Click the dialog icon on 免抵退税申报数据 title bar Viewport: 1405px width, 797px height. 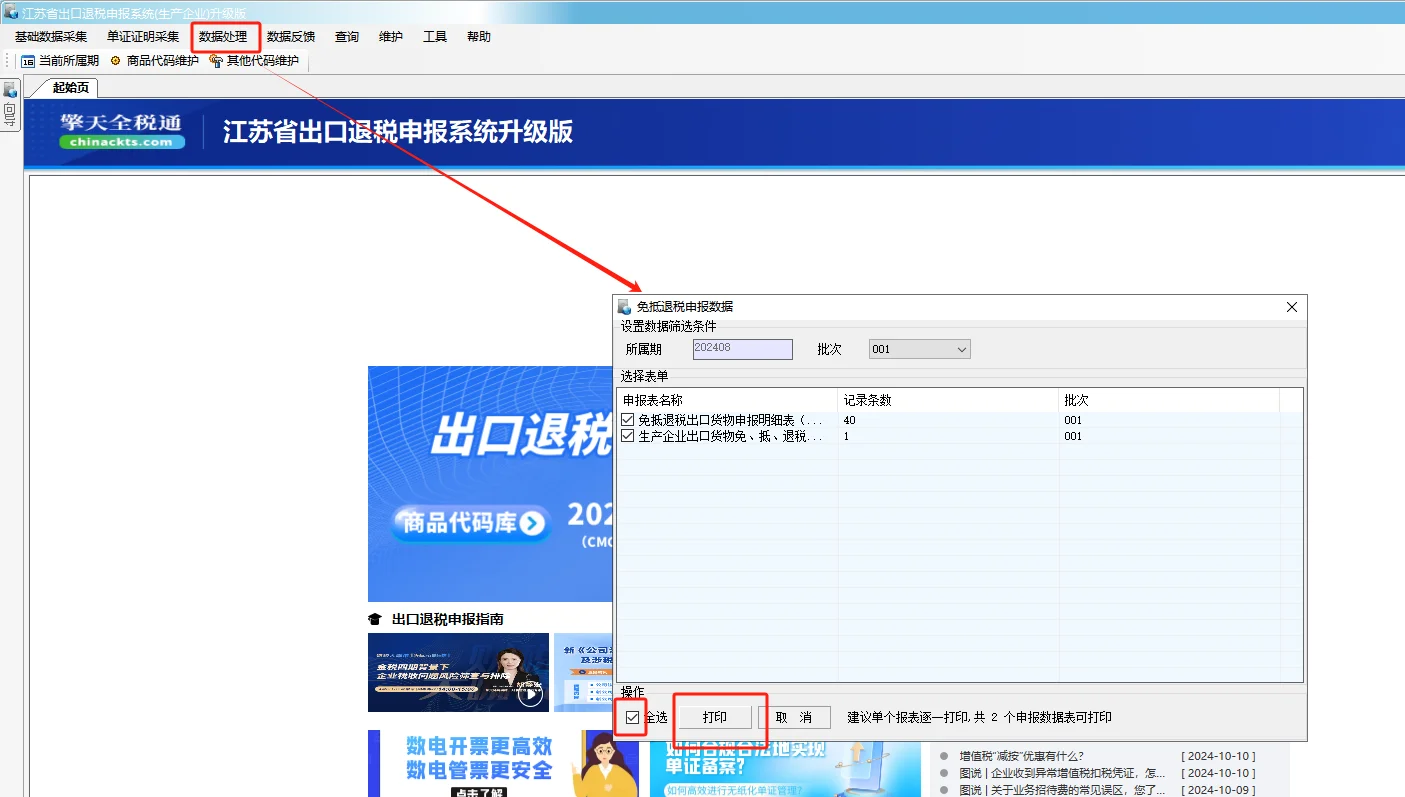pyautogui.click(x=624, y=307)
